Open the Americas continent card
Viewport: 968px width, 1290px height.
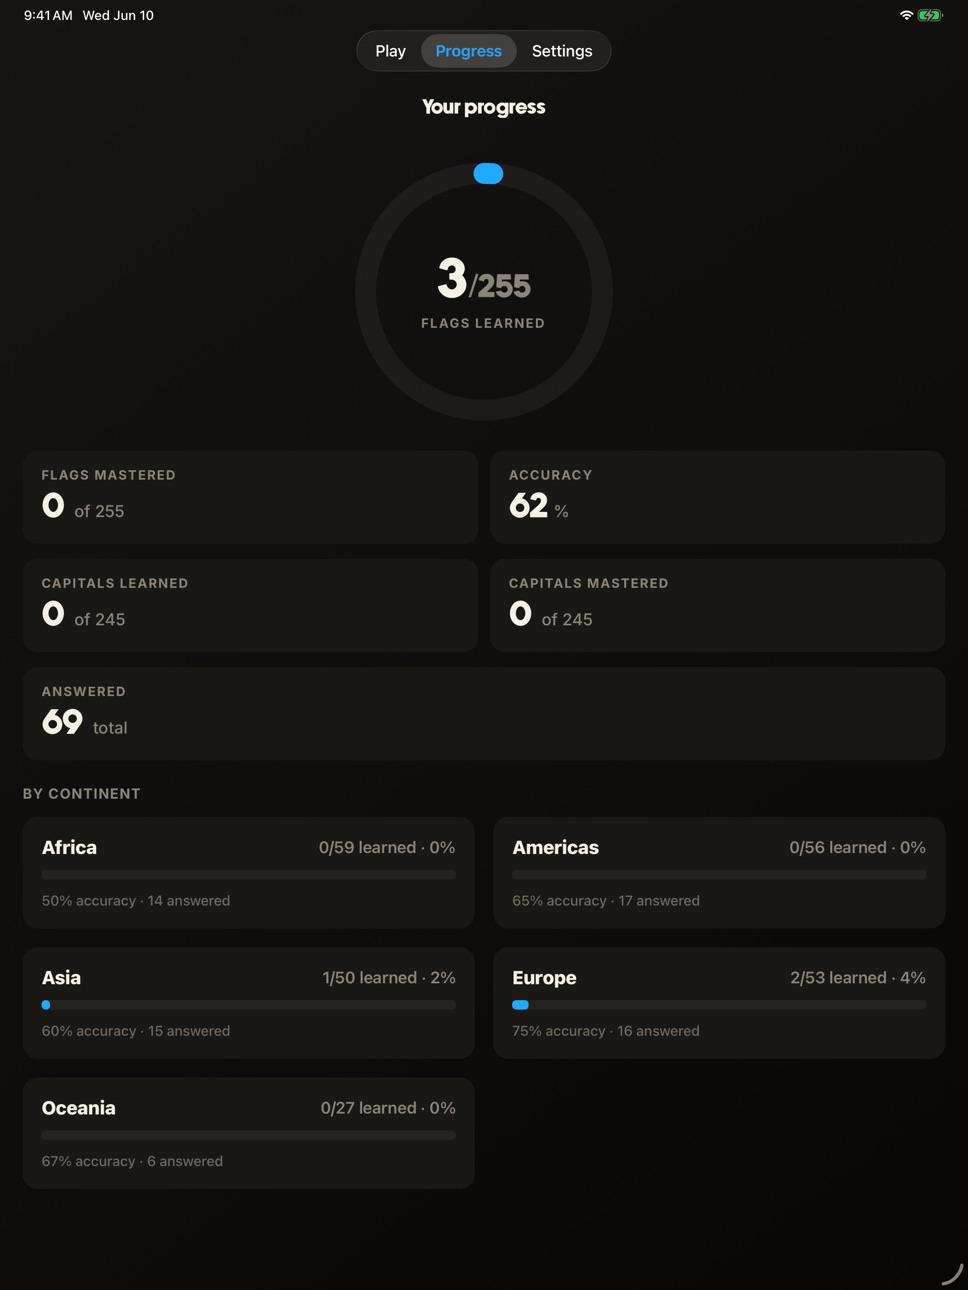click(x=719, y=873)
